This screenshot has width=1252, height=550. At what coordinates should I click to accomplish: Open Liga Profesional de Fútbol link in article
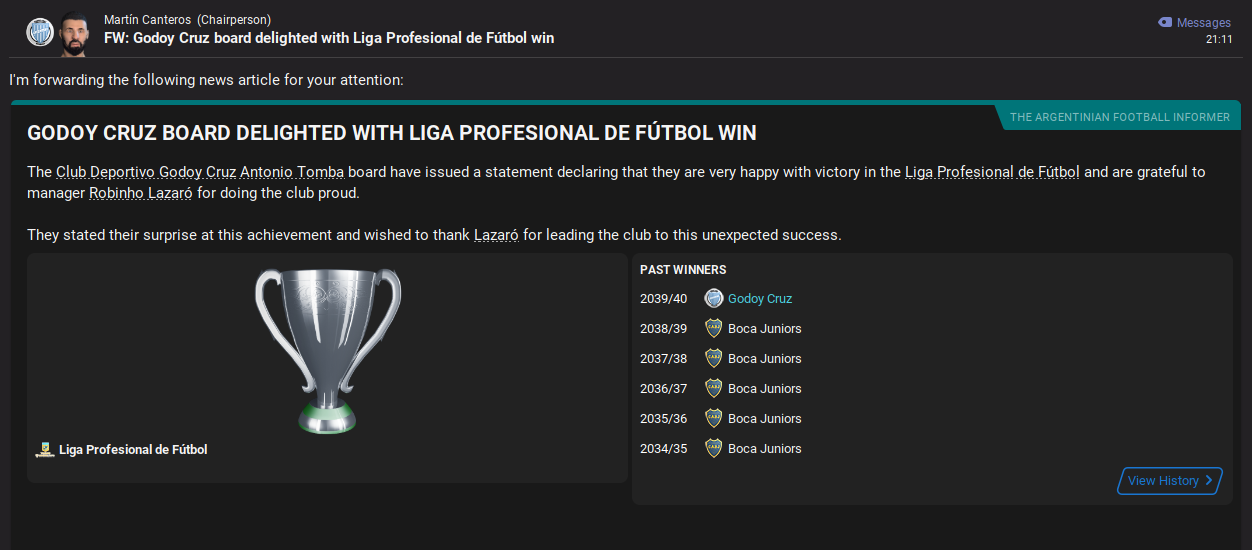[x=991, y=172]
